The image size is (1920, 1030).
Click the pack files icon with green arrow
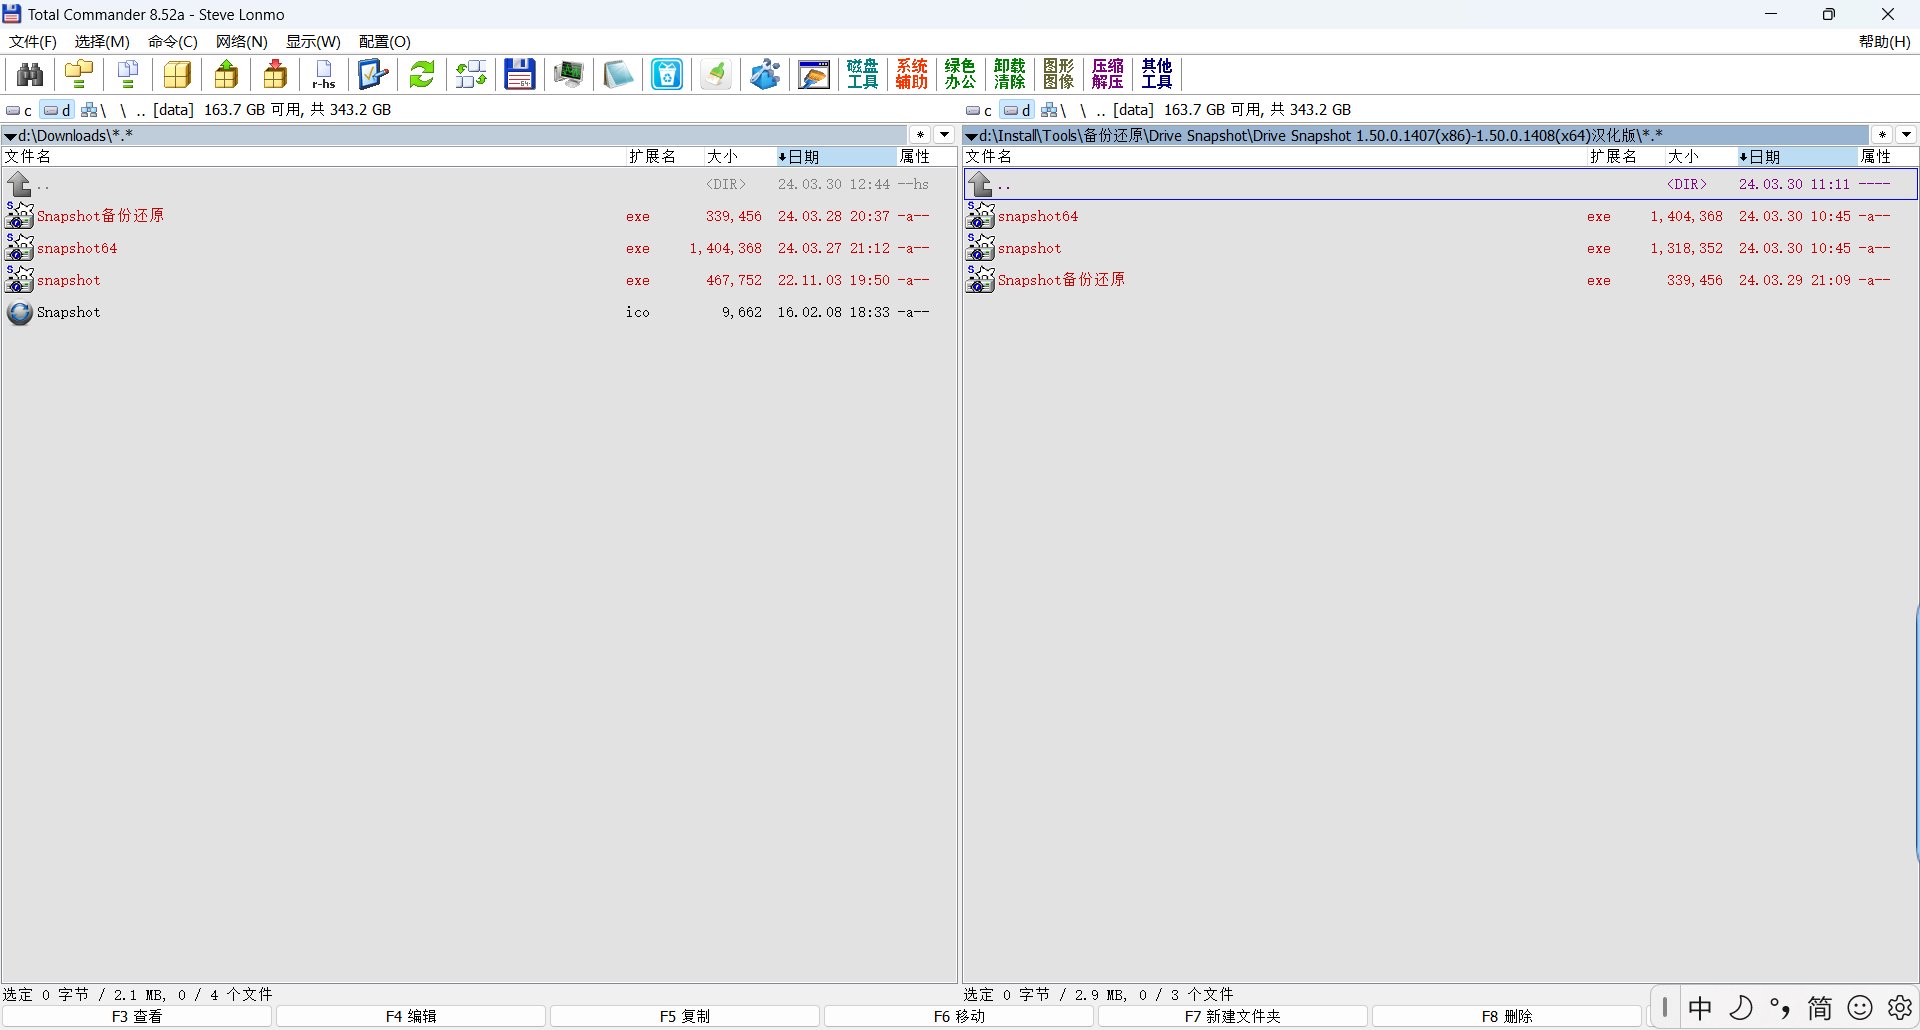227,75
